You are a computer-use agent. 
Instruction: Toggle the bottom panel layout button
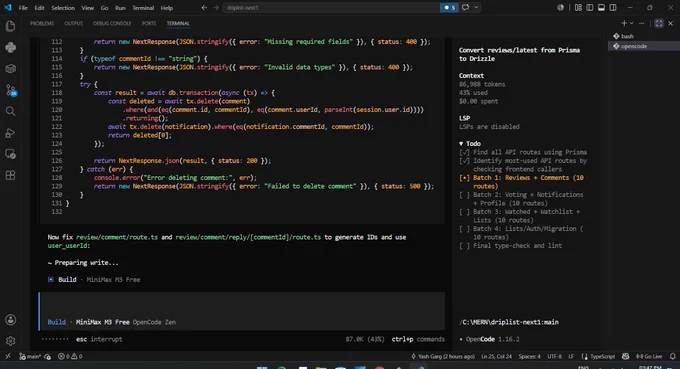(601, 8)
